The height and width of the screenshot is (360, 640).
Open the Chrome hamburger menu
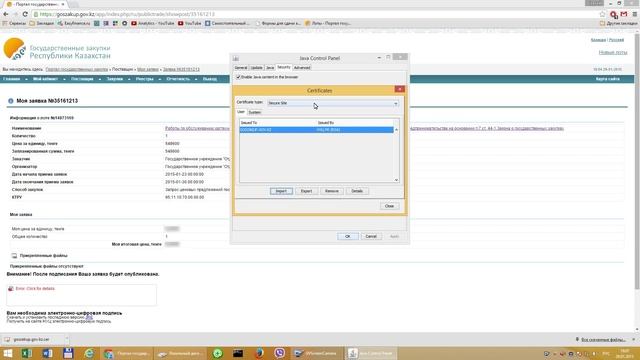[635, 14]
